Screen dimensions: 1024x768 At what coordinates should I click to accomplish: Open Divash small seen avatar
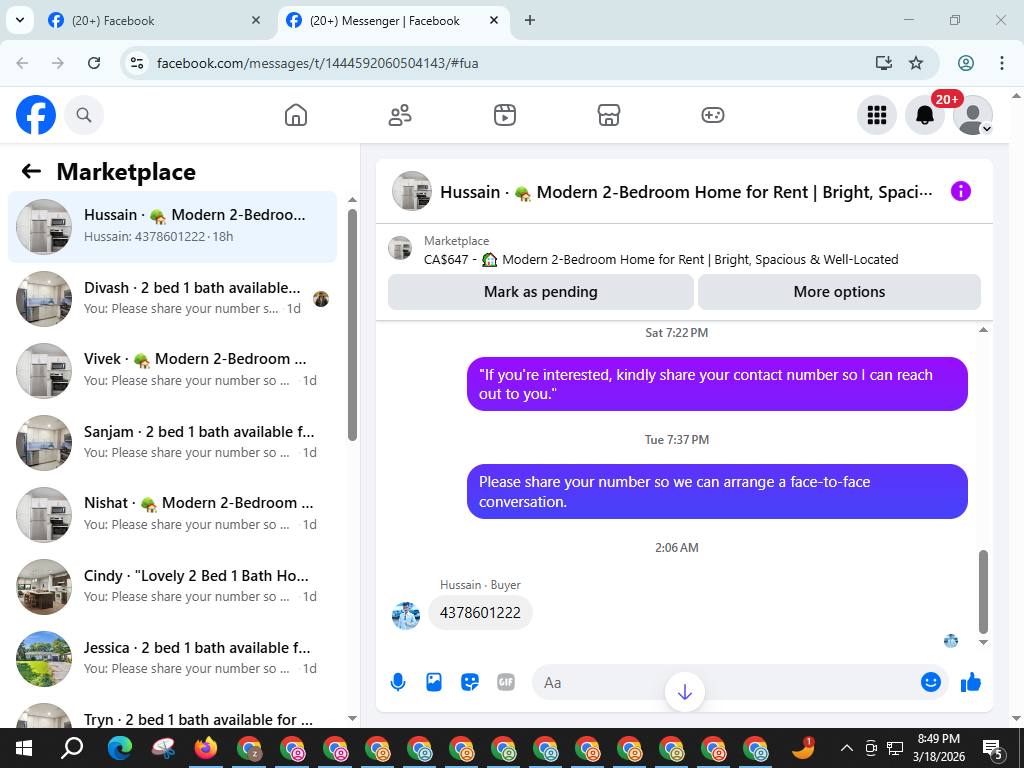(x=321, y=299)
